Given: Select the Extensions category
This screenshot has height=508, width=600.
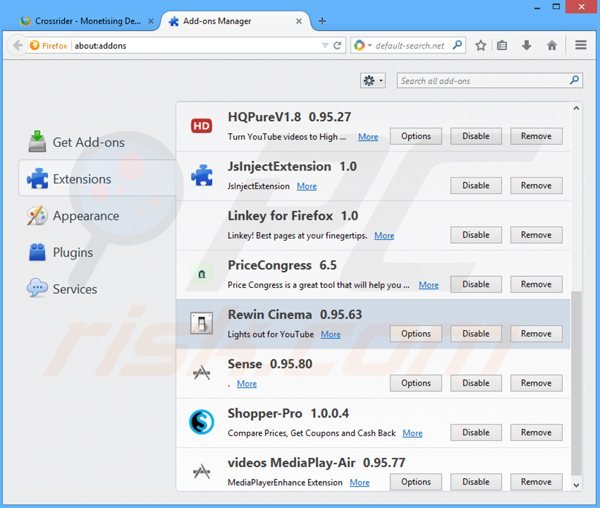Looking at the screenshot, I should [x=97, y=179].
